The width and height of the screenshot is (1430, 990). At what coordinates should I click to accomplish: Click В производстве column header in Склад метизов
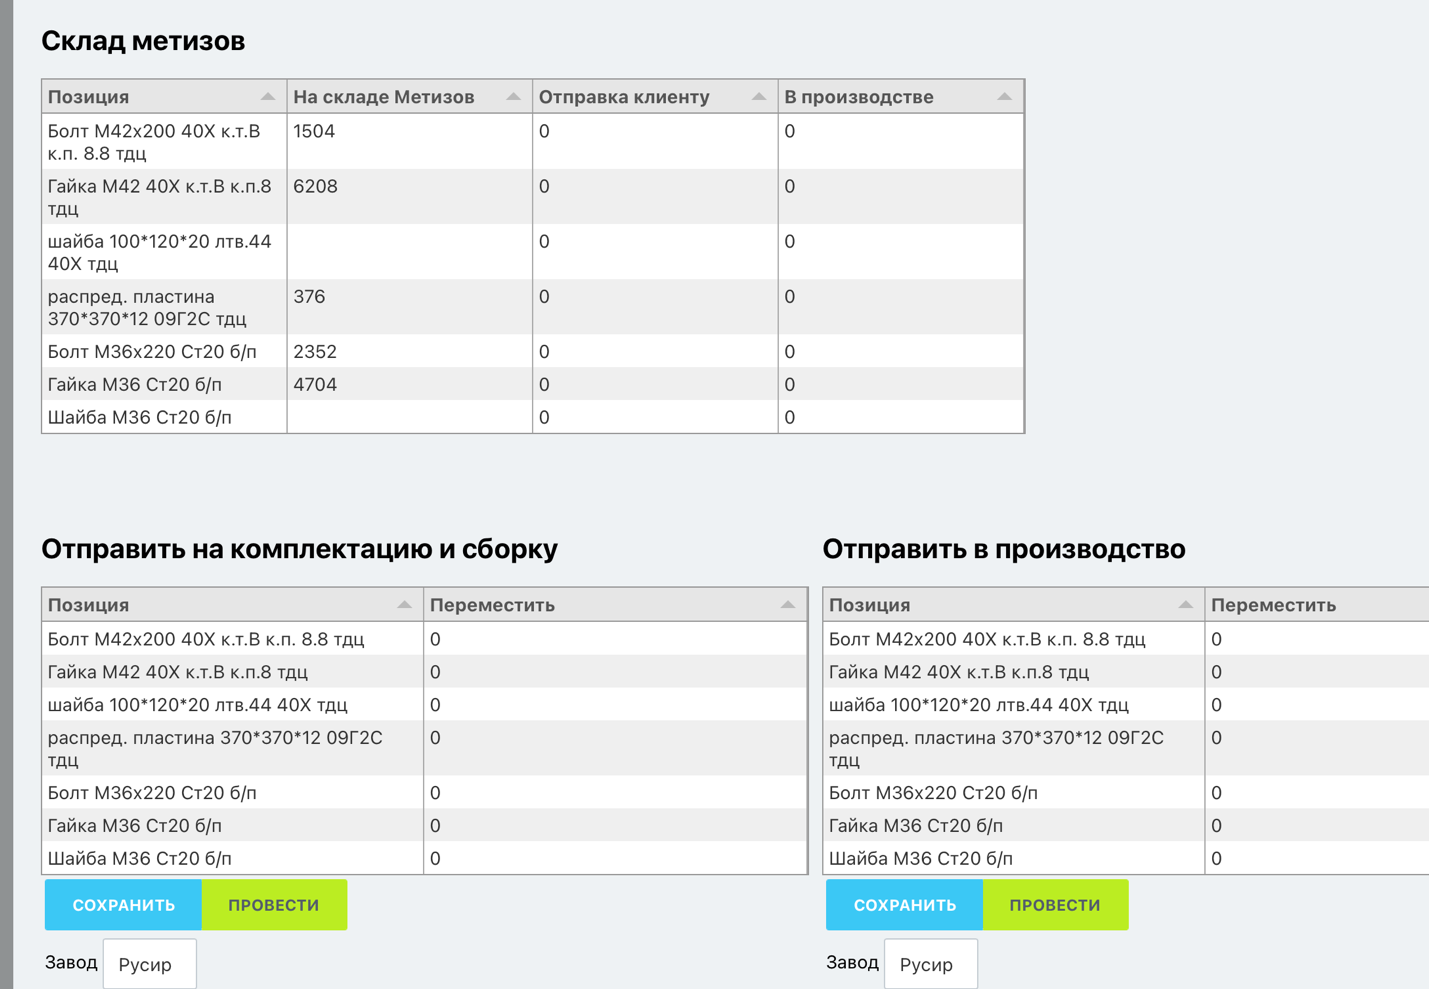click(x=859, y=97)
